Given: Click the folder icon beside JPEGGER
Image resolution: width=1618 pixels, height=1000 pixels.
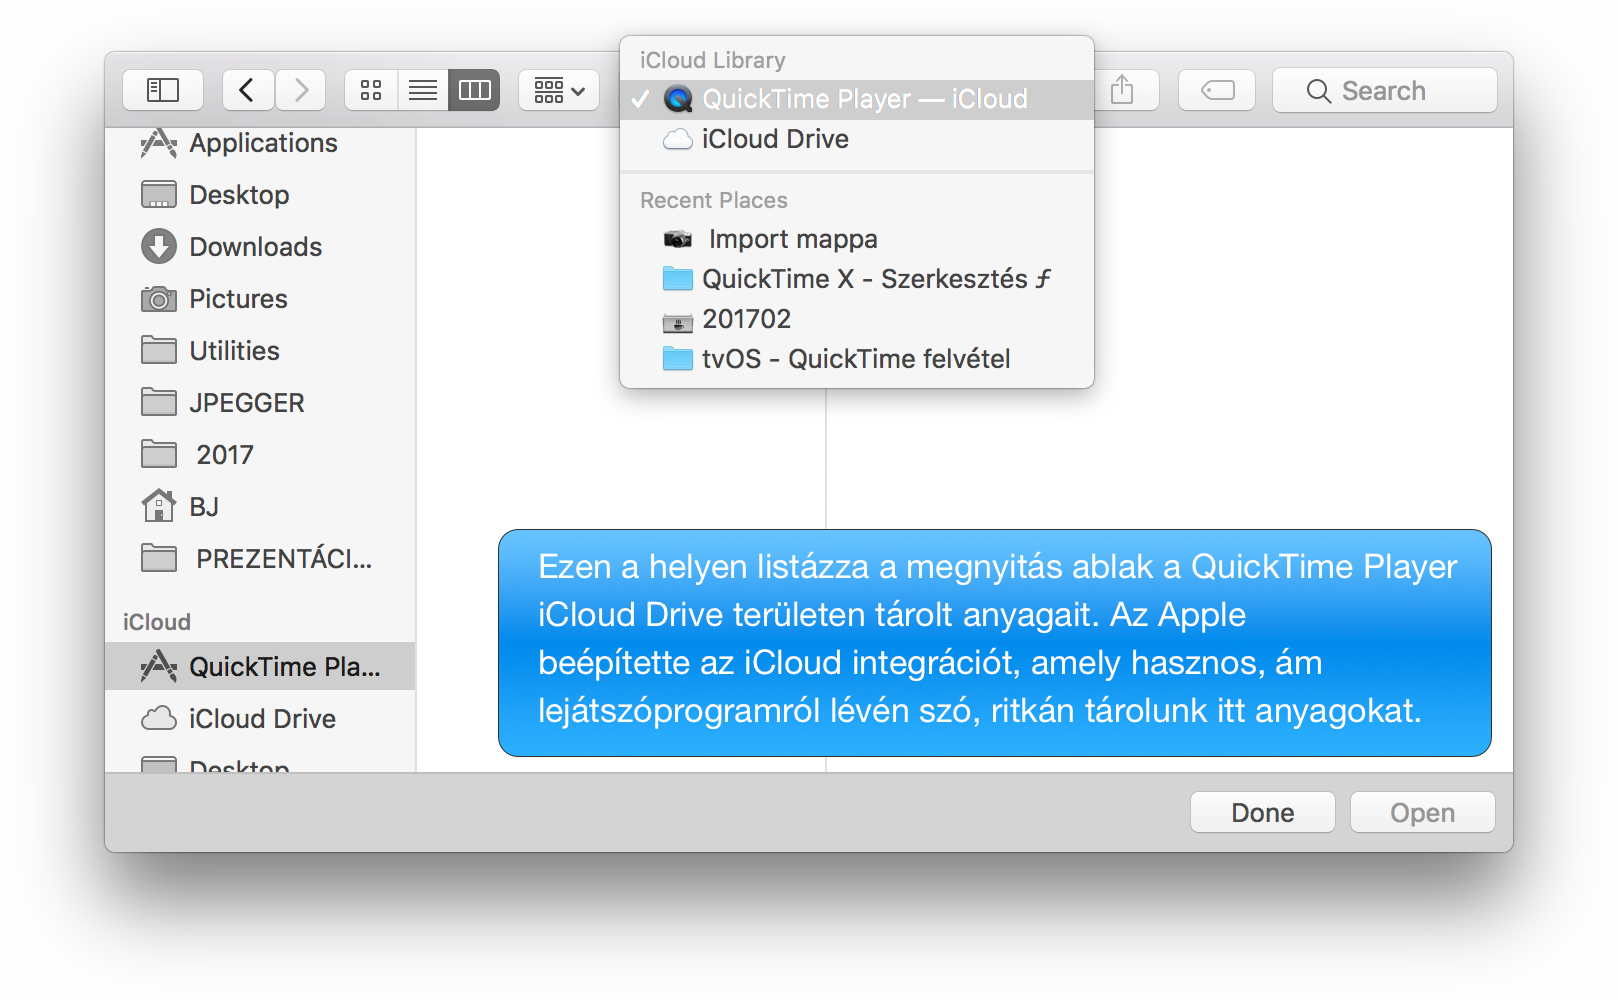Looking at the screenshot, I should (159, 402).
